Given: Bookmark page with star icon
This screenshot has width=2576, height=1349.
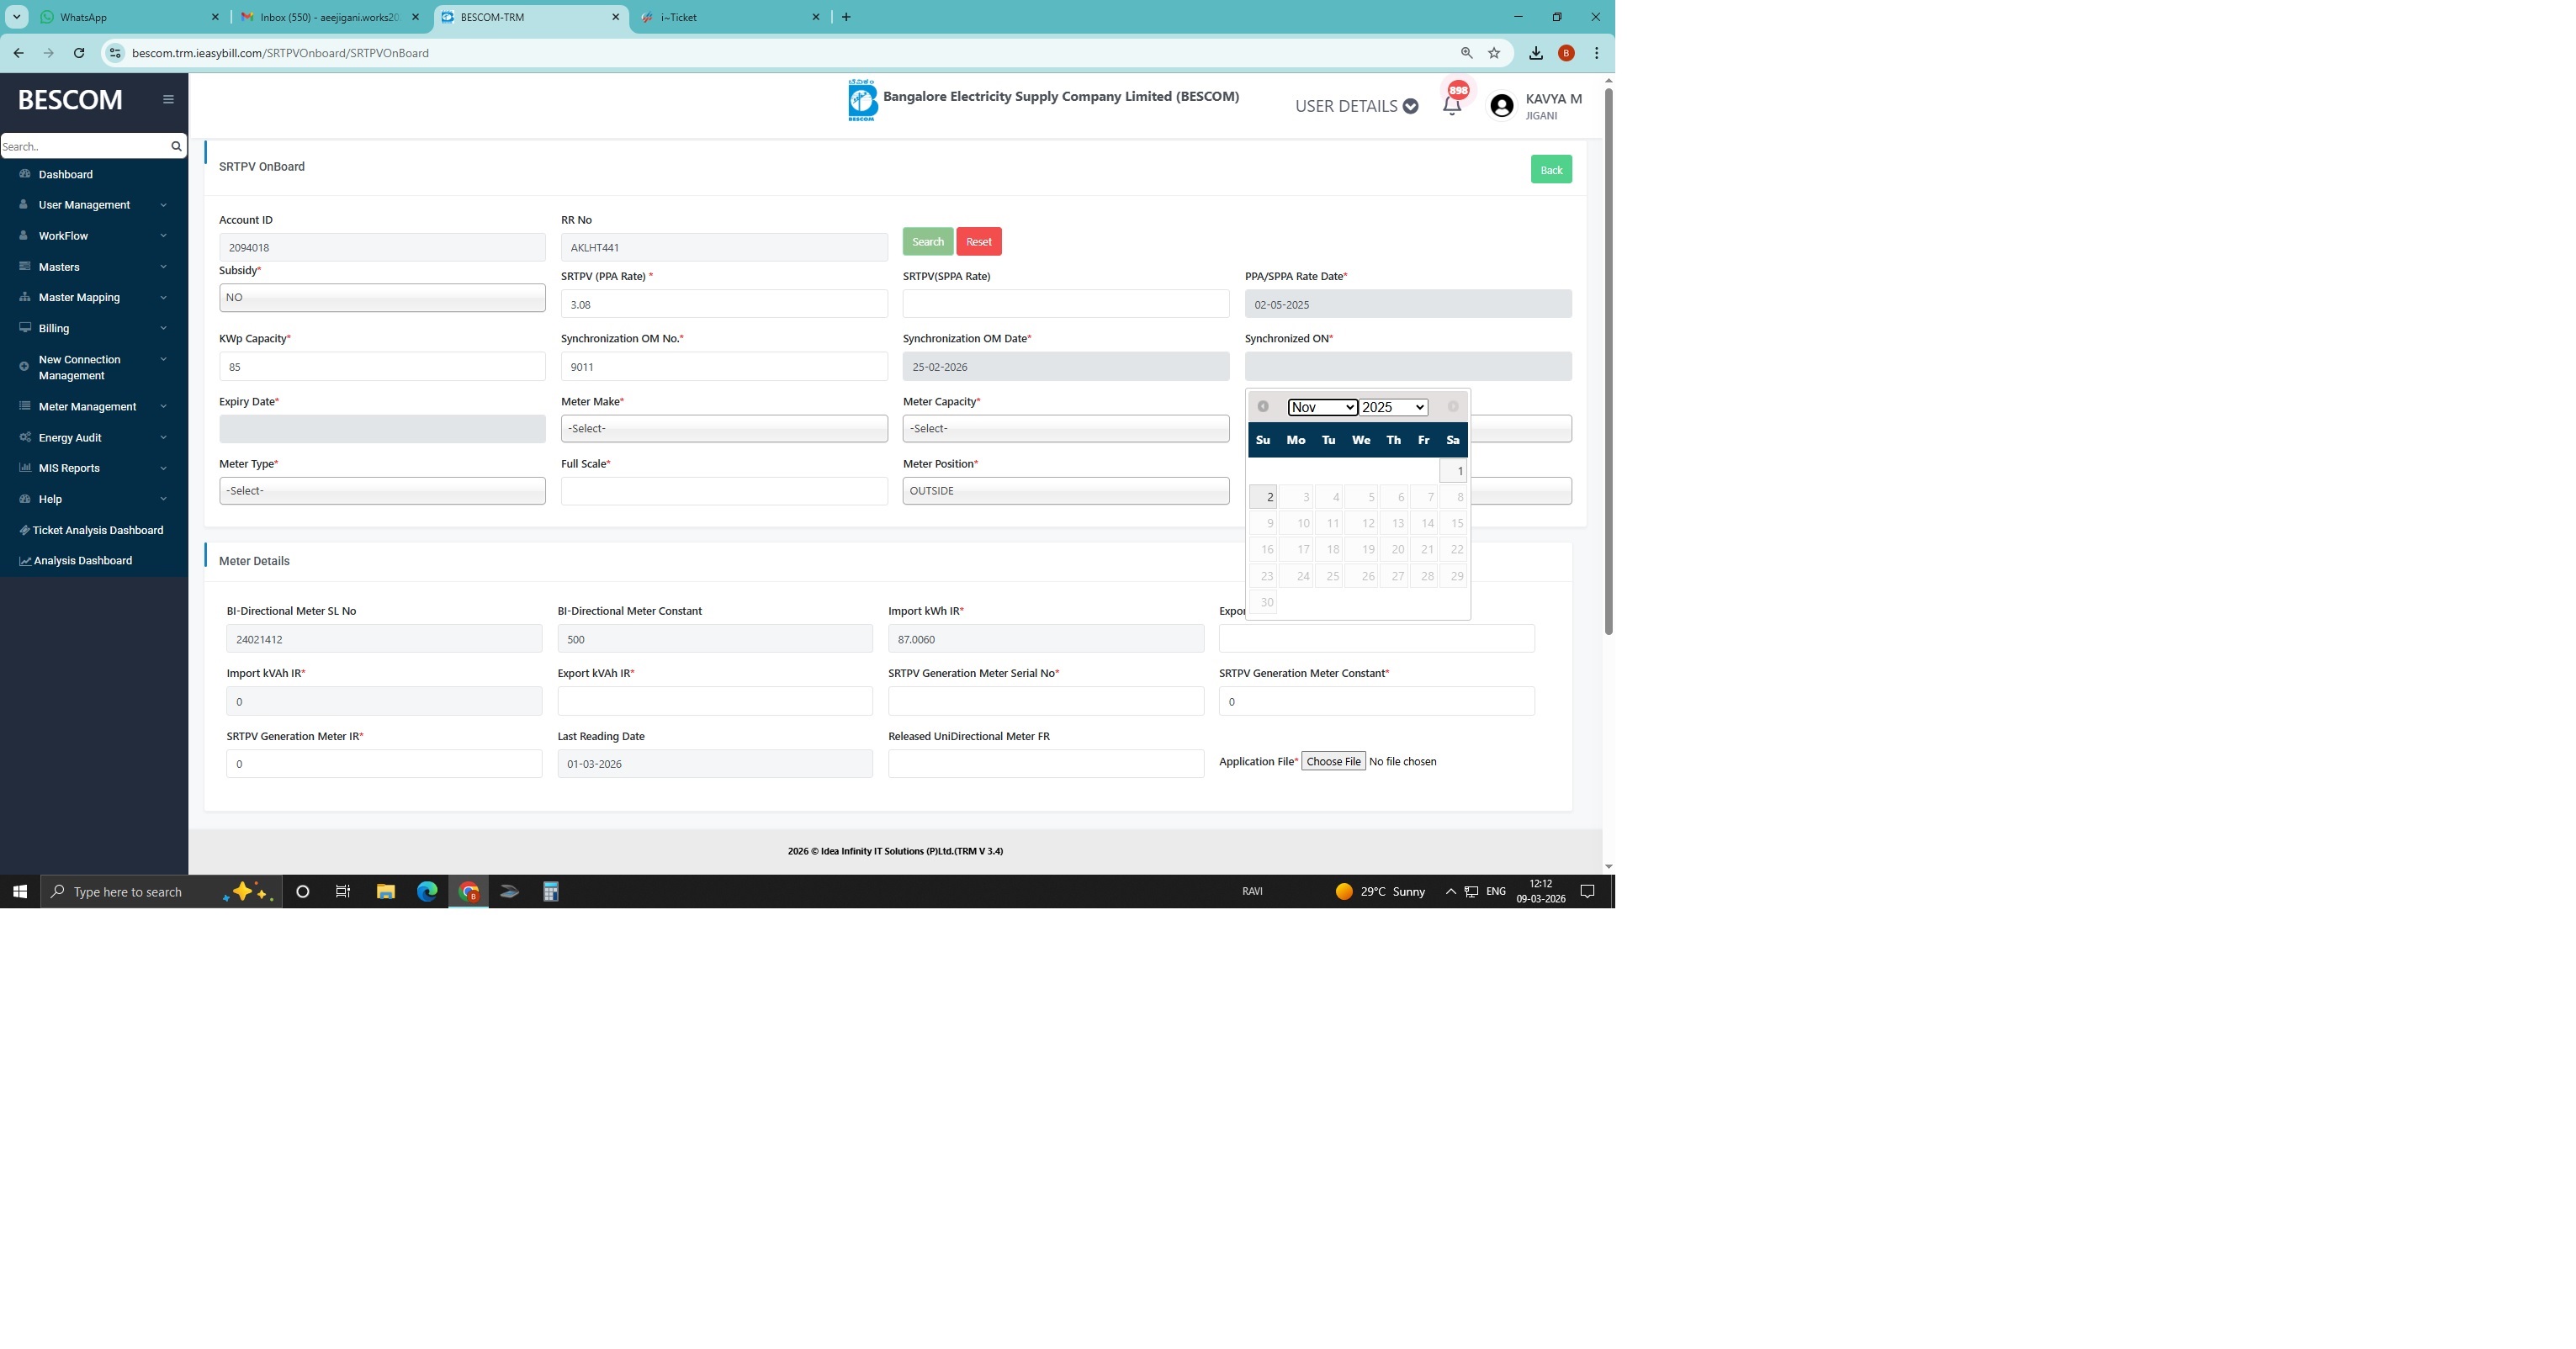Looking at the screenshot, I should pyautogui.click(x=1494, y=53).
